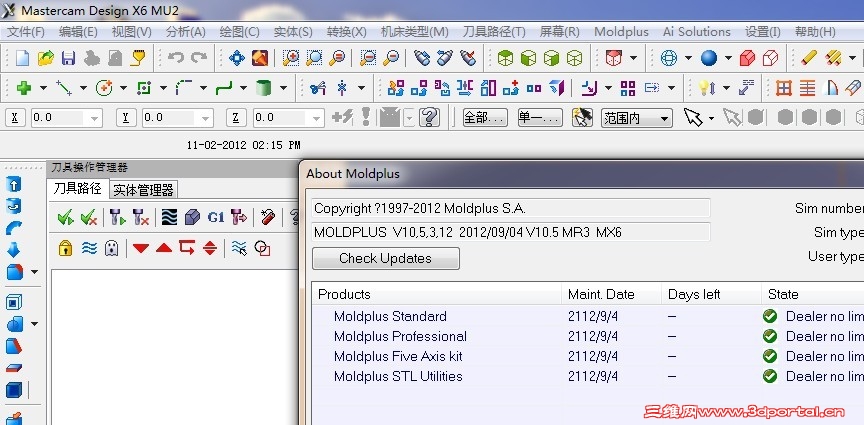This screenshot has height=425, width=864.
Task: Open the 刀具路径(T) menu
Action: click(x=494, y=32)
